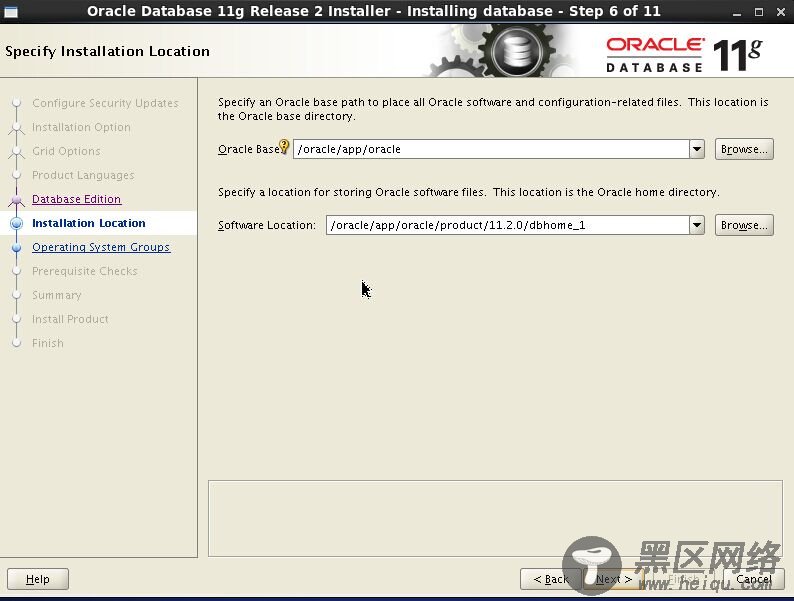Click the Installation Option step label
Screen dimensions: 794x601
[x=81, y=127]
